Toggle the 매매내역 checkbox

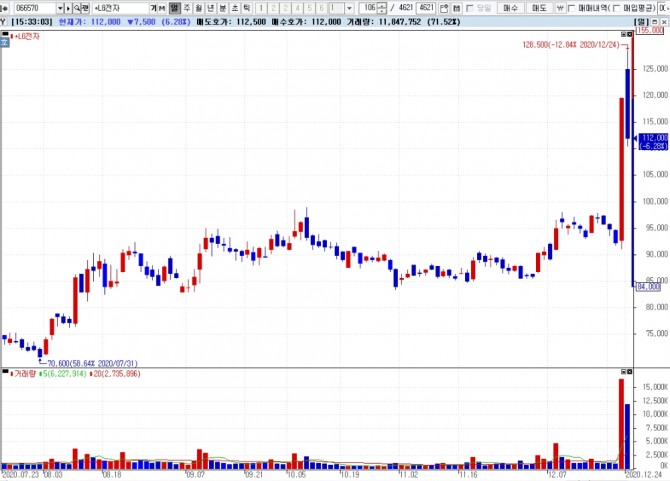571,8
